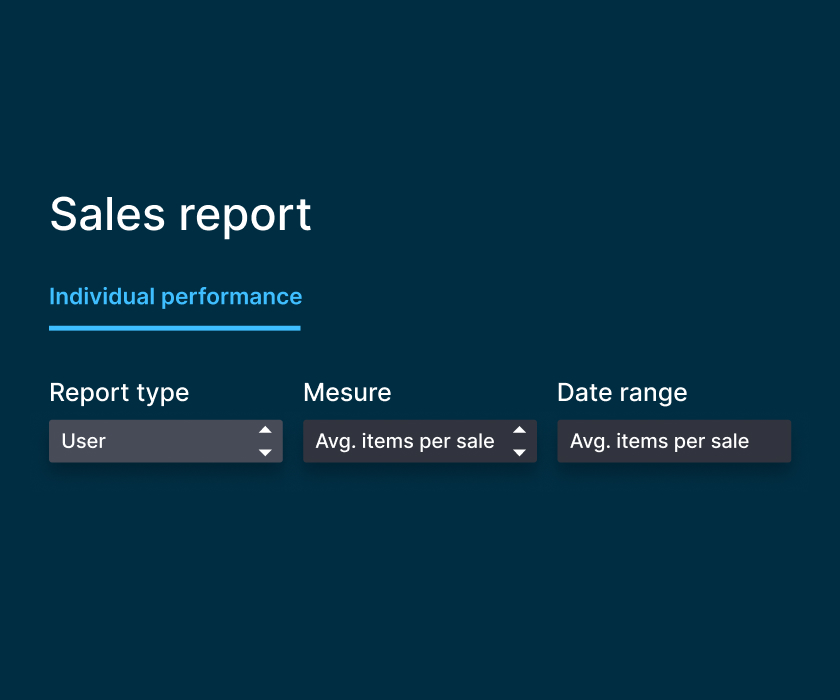Switch to the Individual performance tab
The width and height of the screenshot is (840, 700).
(x=175, y=297)
